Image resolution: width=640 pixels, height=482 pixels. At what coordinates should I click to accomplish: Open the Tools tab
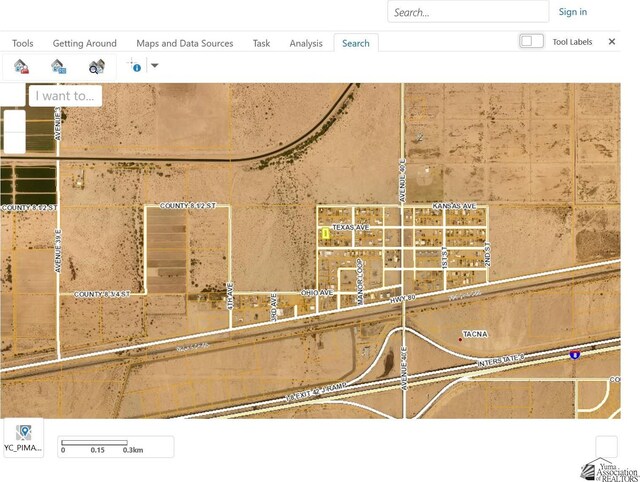pyautogui.click(x=22, y=43)
